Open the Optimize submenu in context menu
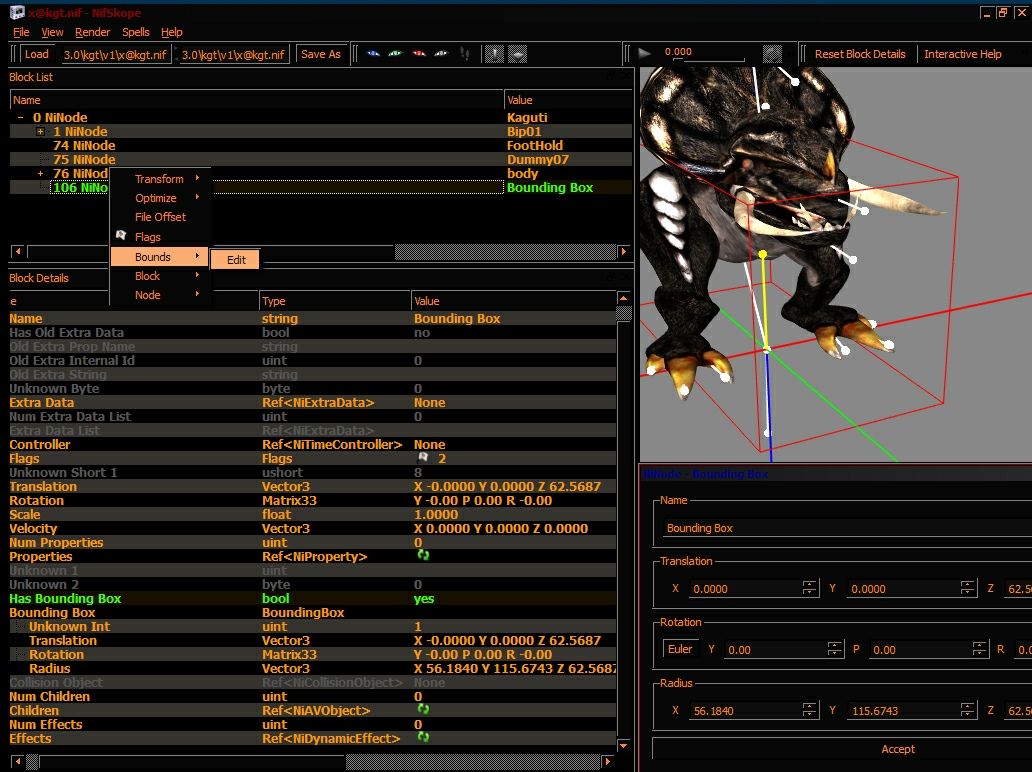 [160, 197]
